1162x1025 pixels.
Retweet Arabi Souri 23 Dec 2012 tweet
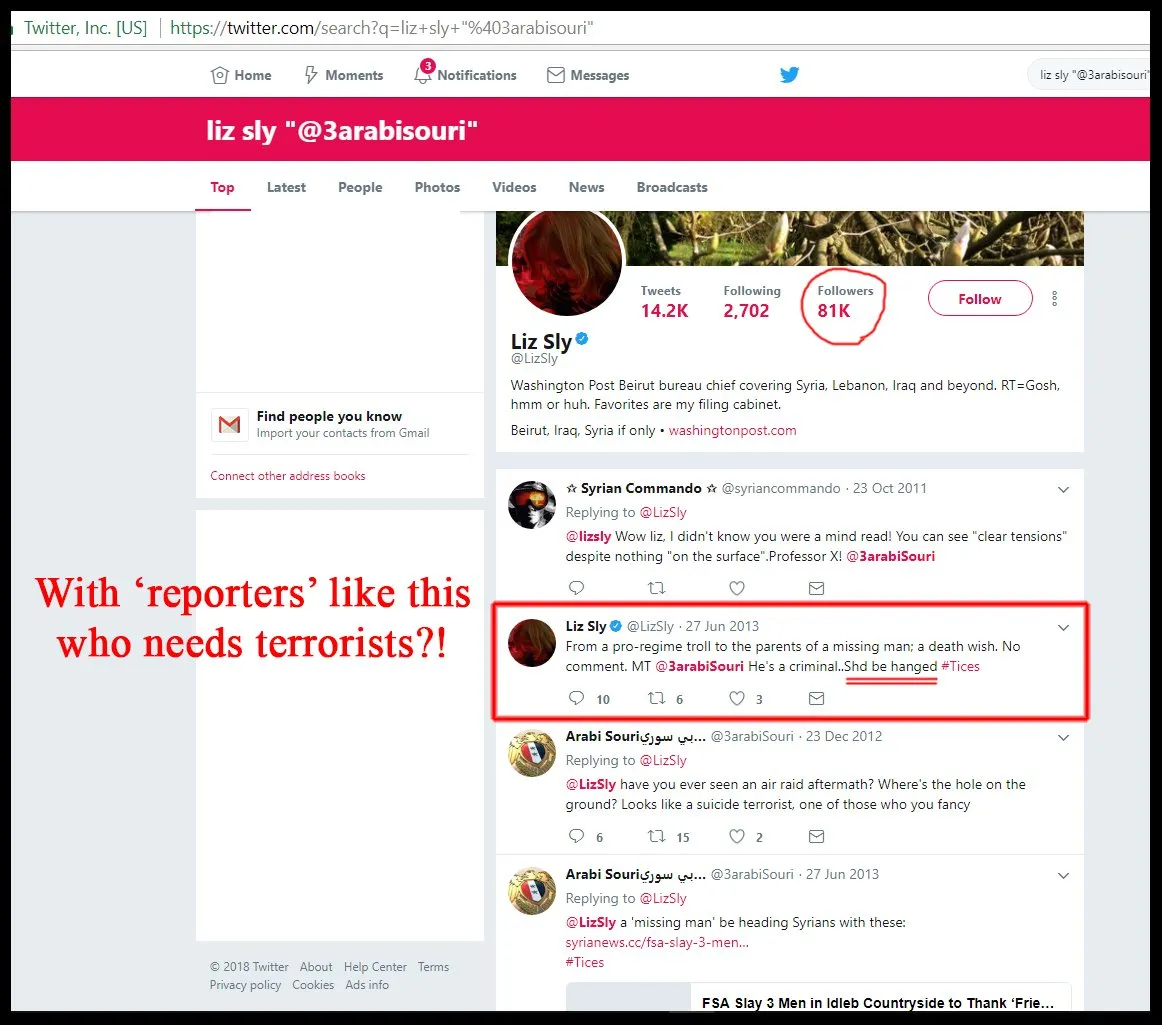pos(657,836)
